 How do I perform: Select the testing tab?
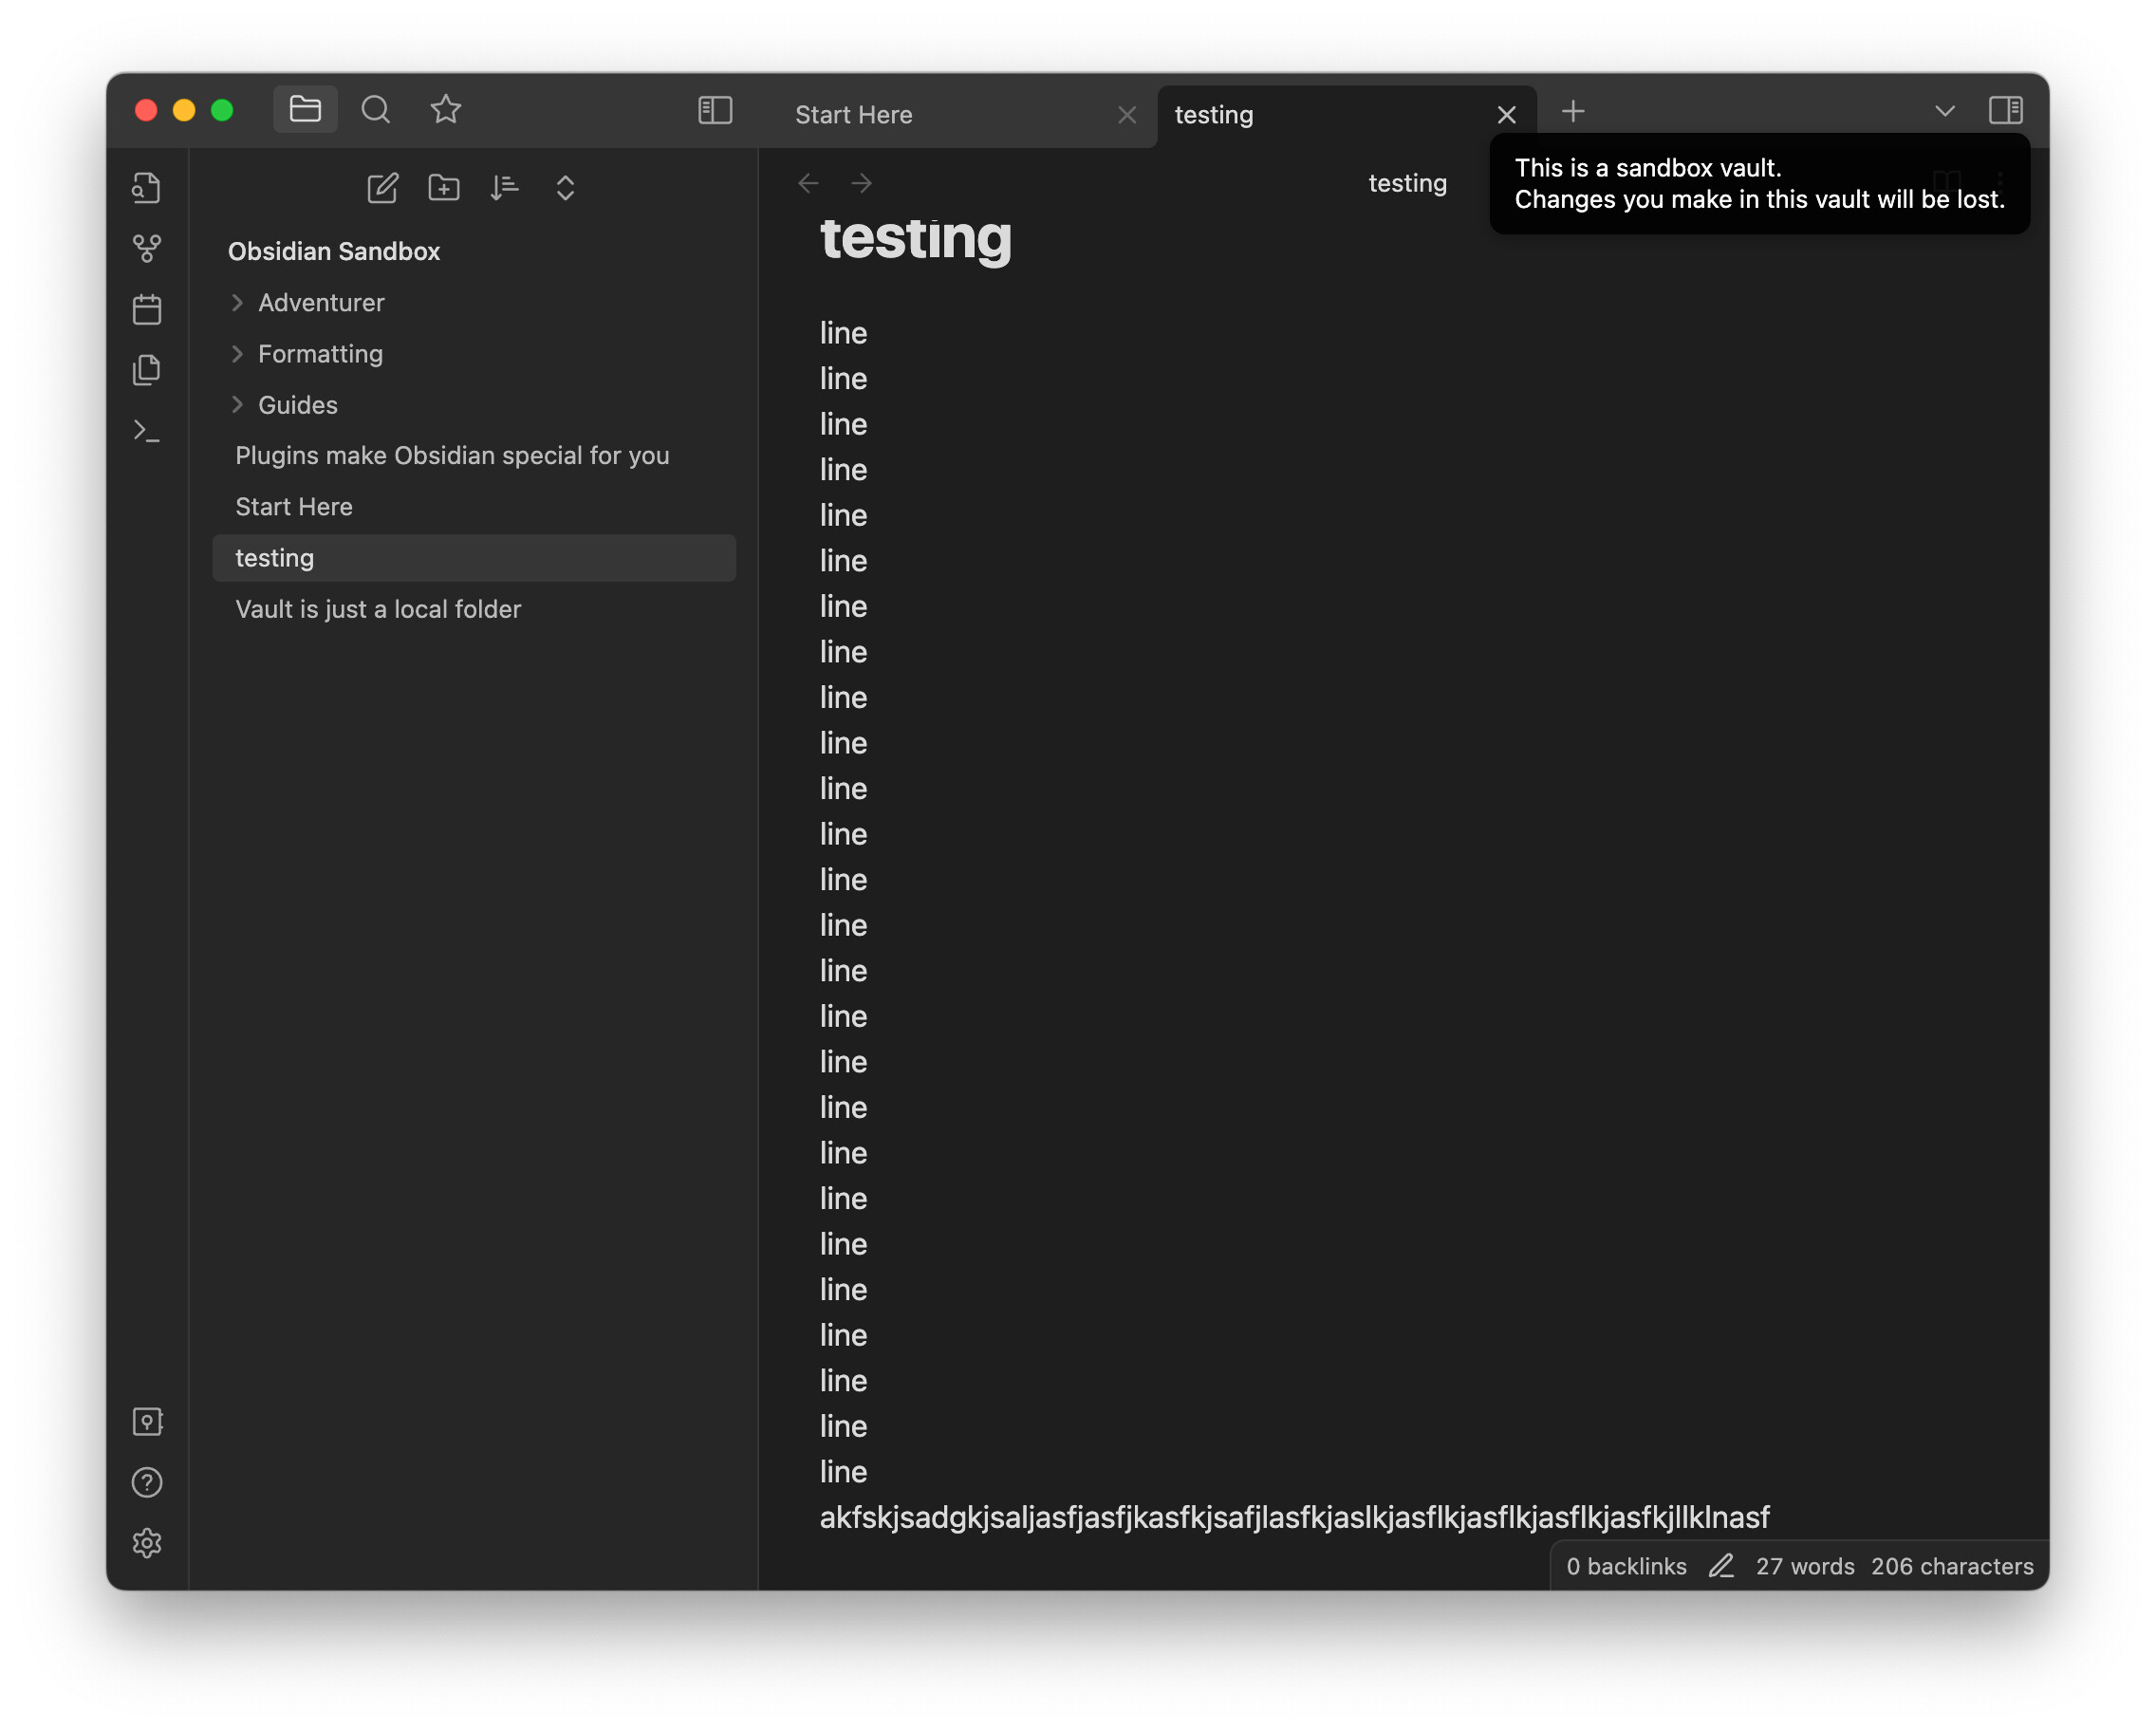[1213, 114]
